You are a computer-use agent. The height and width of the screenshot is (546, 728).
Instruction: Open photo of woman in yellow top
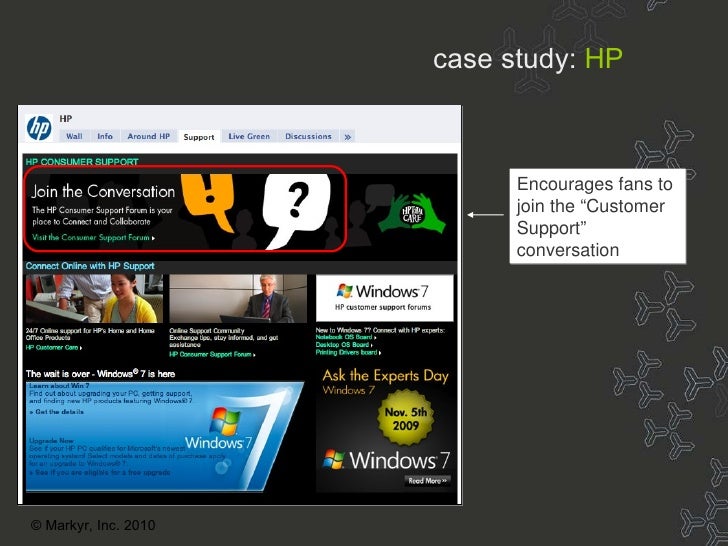[x=94, y=298]
